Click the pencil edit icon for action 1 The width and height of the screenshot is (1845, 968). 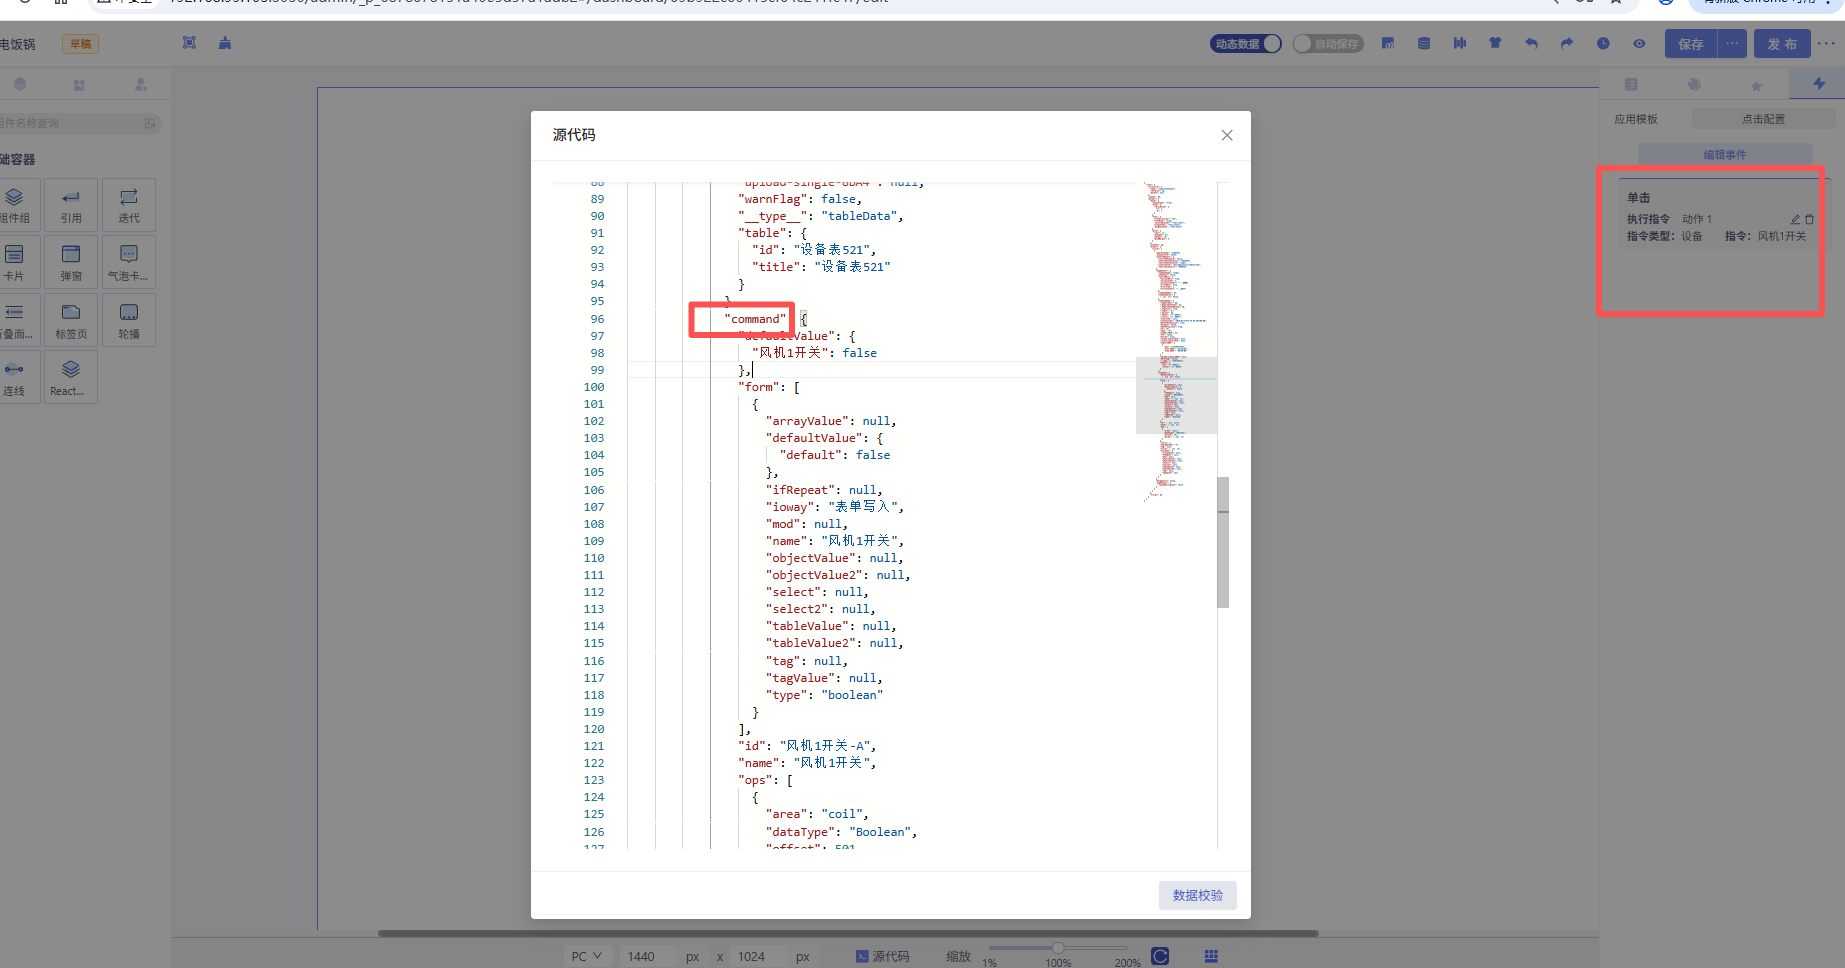(x=1795, y=219)
